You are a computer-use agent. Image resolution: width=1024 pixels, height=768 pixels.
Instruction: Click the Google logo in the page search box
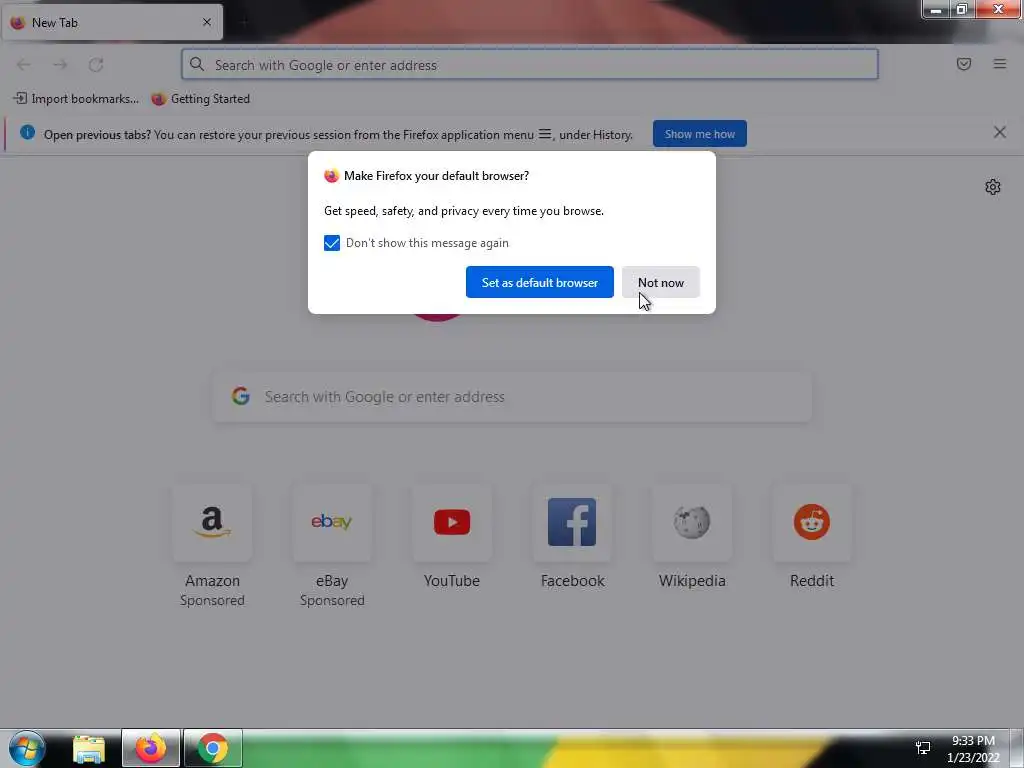tap(240, 396)
